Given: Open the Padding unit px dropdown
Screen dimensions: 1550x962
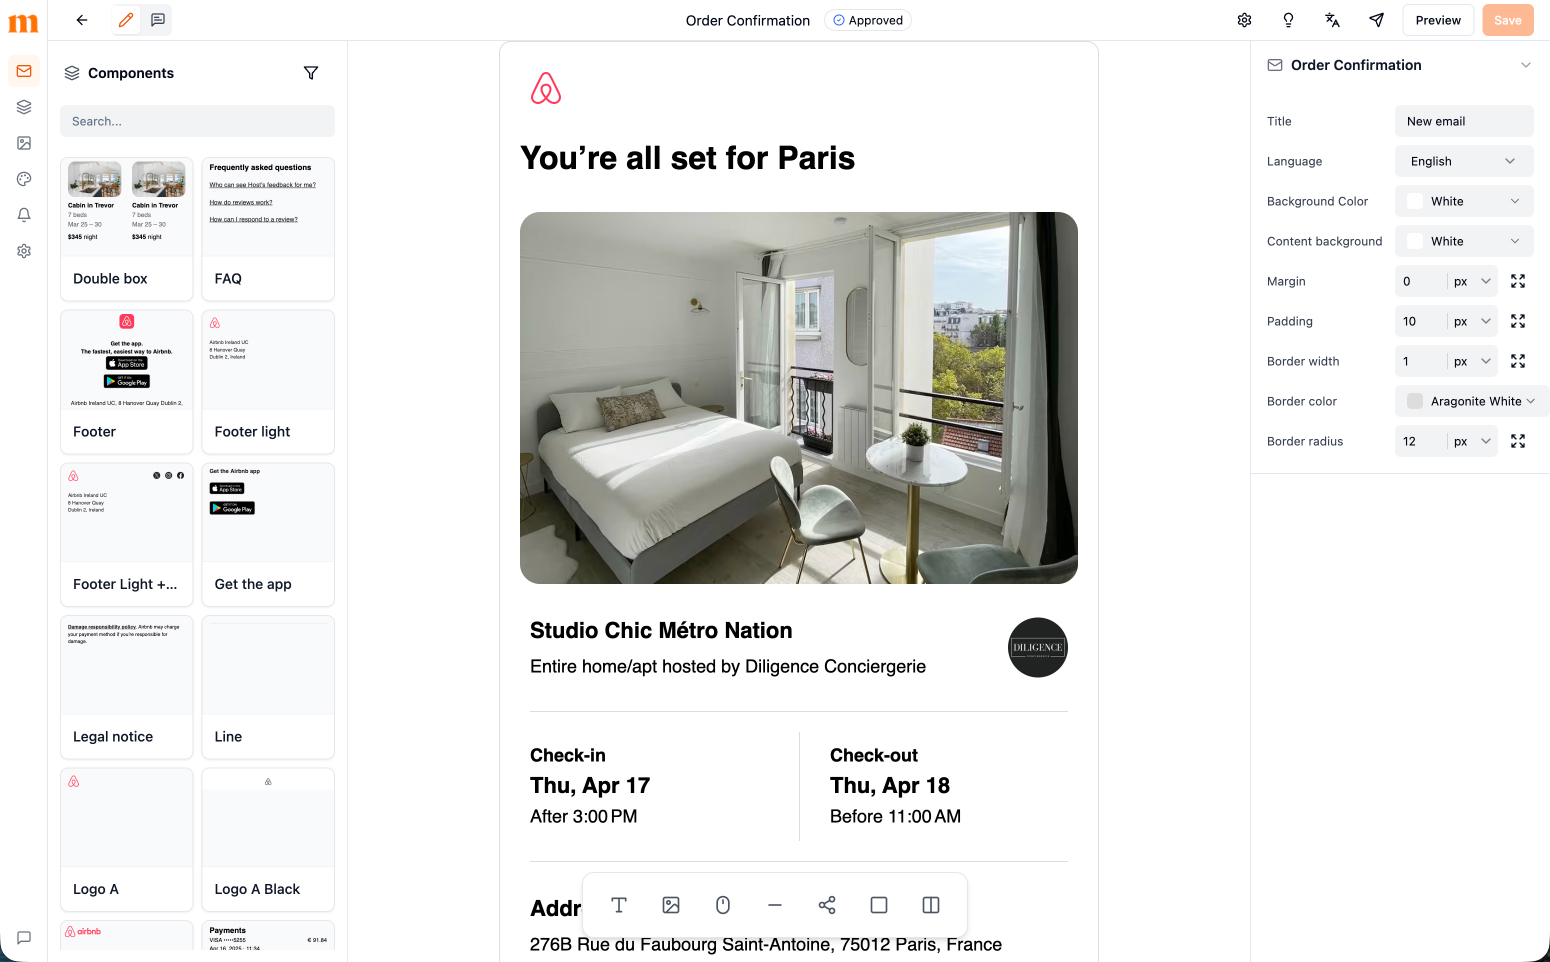Looking at the screenshot, I should (1472, 321).
